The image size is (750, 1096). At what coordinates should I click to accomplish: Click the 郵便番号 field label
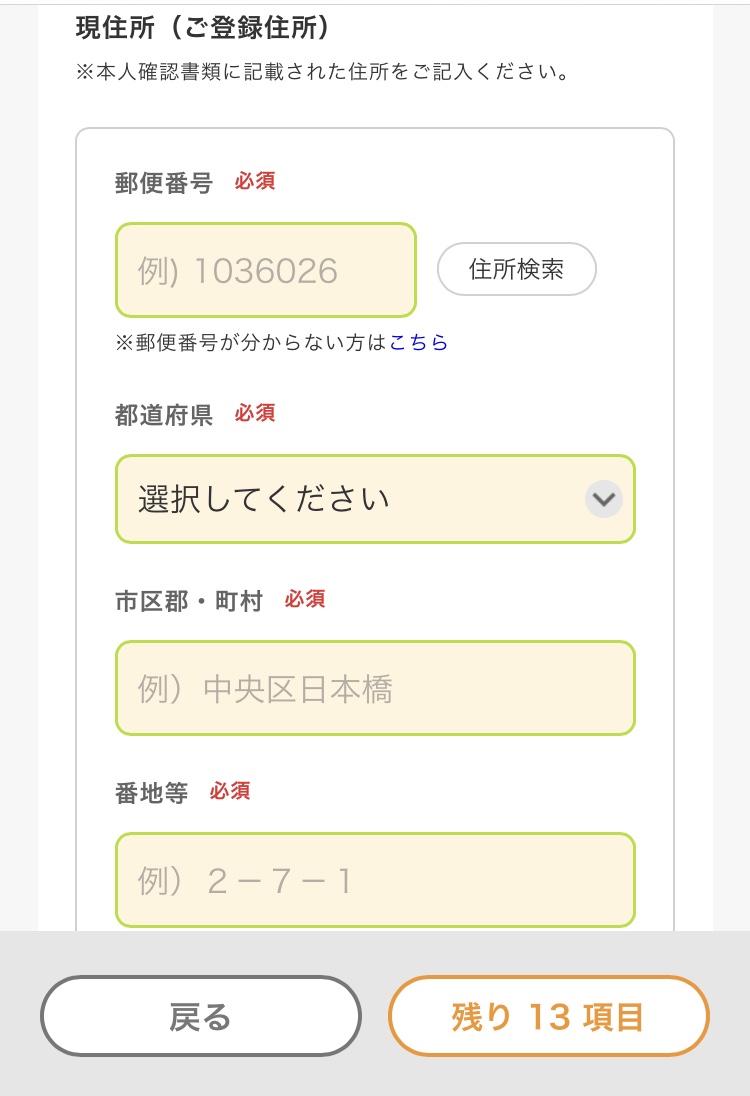coord(164,183)
